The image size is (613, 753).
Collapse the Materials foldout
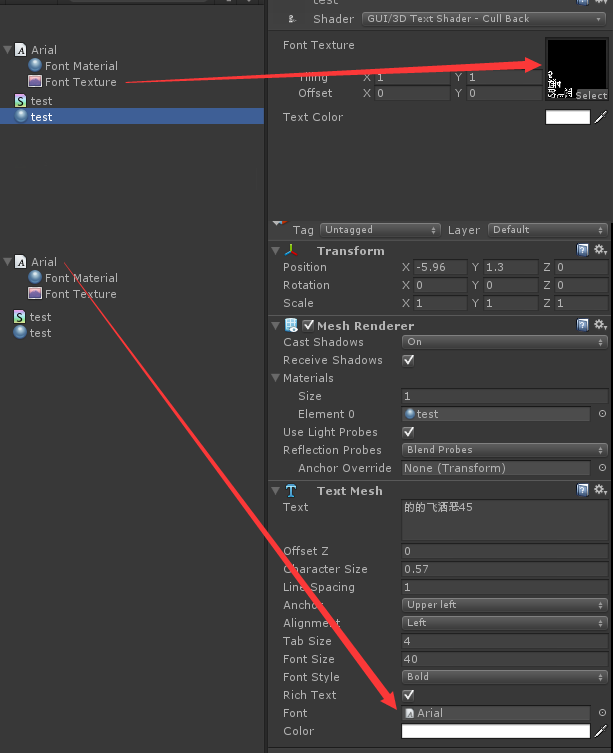coord(275,378)
